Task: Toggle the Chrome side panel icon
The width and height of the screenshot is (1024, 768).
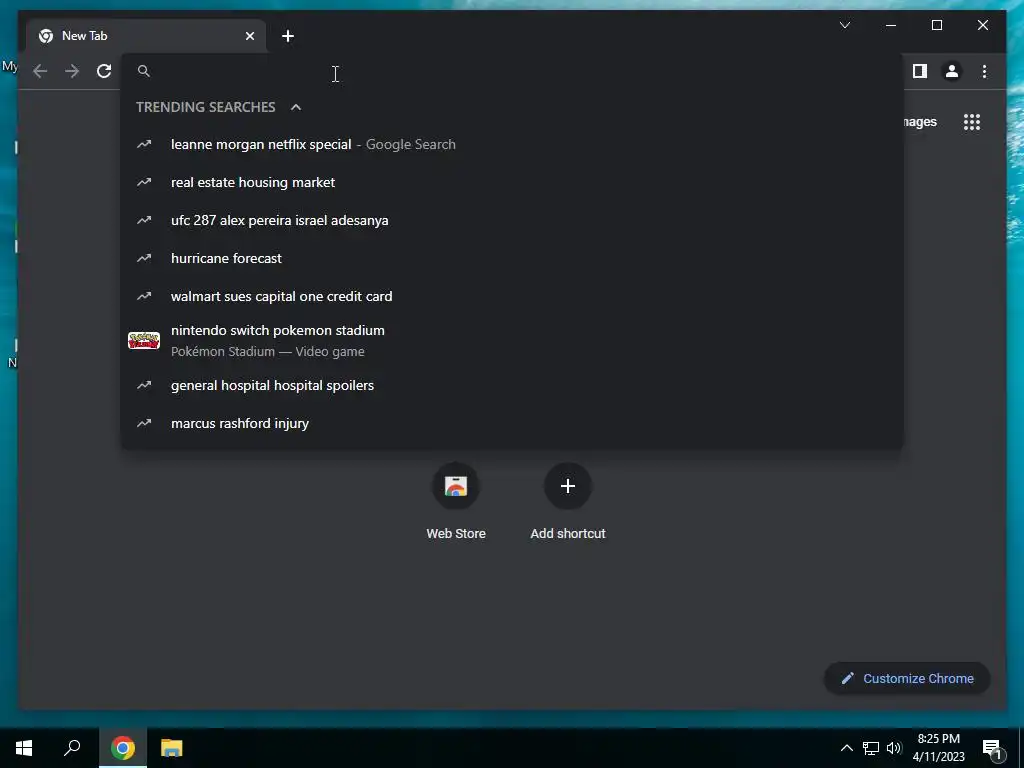Action: (x=920, y=71)
